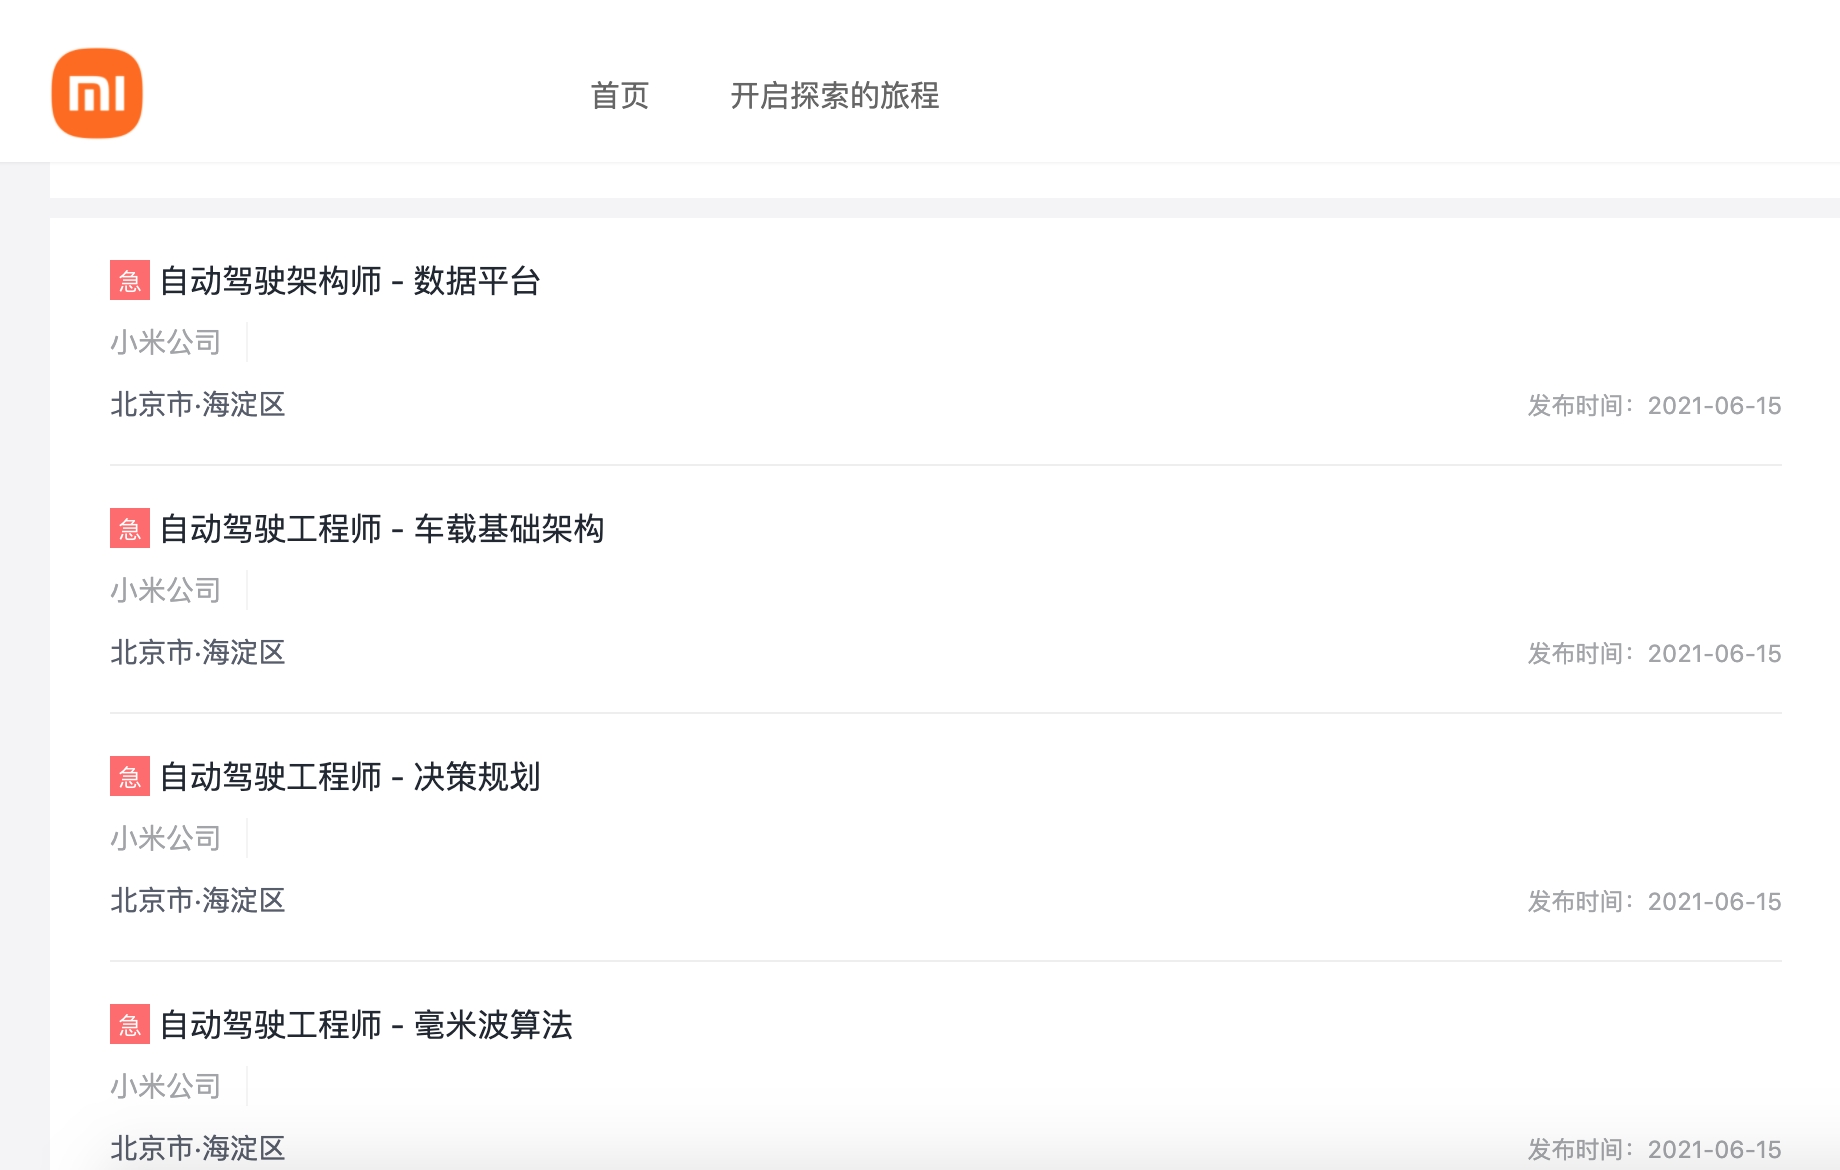This screenshot has width=1840, height=1170.
Task: Open the 开启探索的旅程 menu item
Action: coord(838,97)
